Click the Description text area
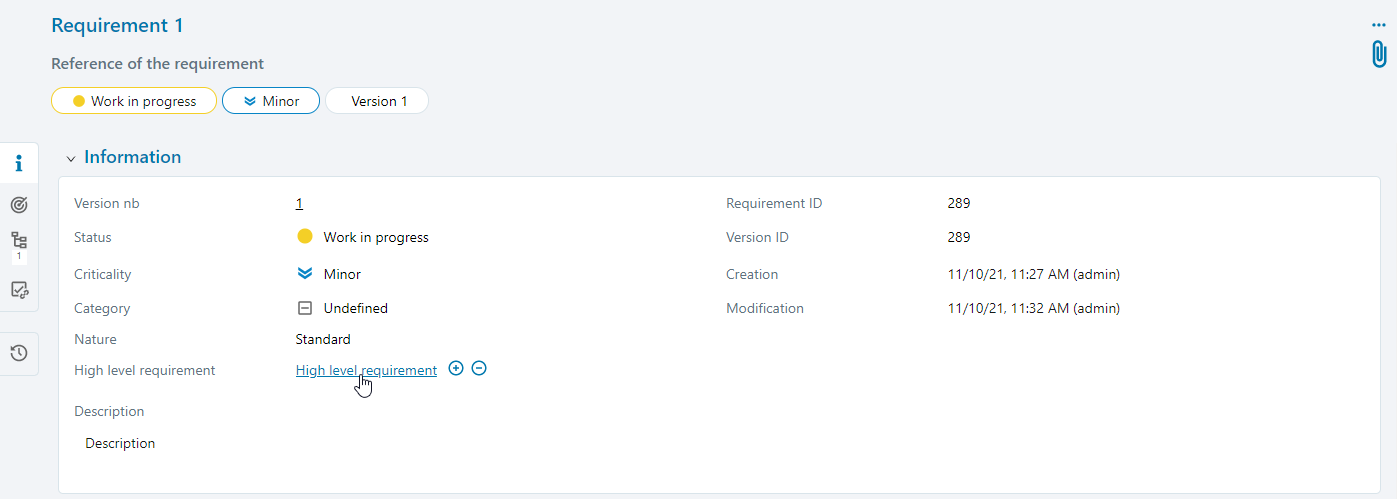The image size is (1397, 499). (x=120, y=443)
